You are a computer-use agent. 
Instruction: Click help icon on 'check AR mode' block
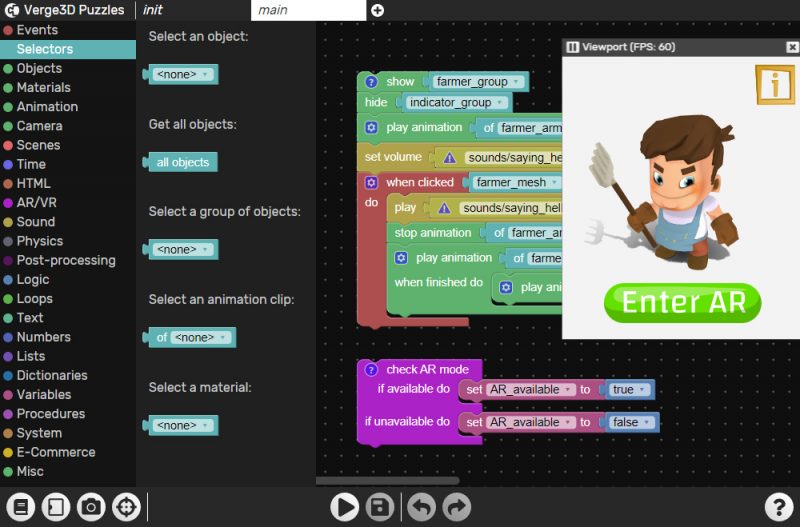coord(371,369)
